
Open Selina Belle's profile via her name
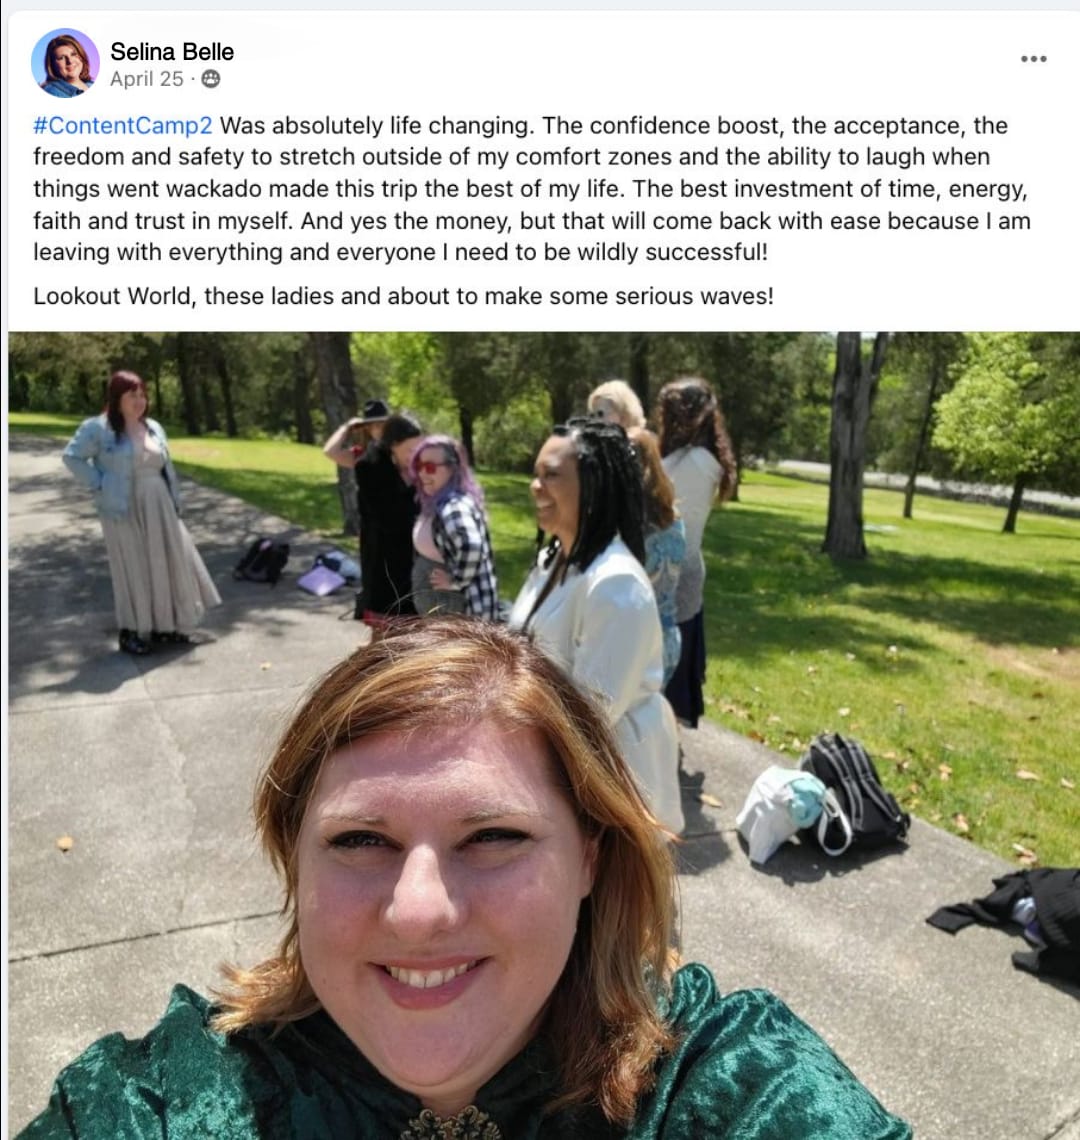[x=172, y=52]
